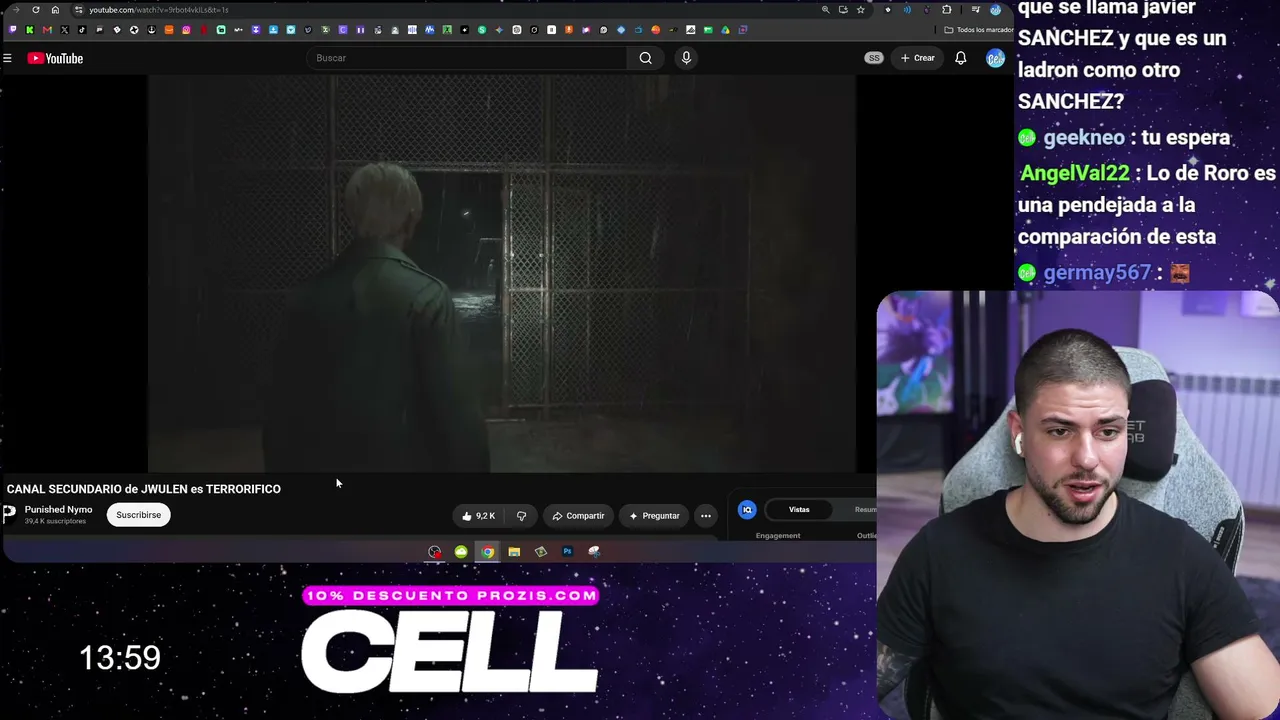1280x720 pixels.
Task: Dislike the video
Action: tap(521, 516)
